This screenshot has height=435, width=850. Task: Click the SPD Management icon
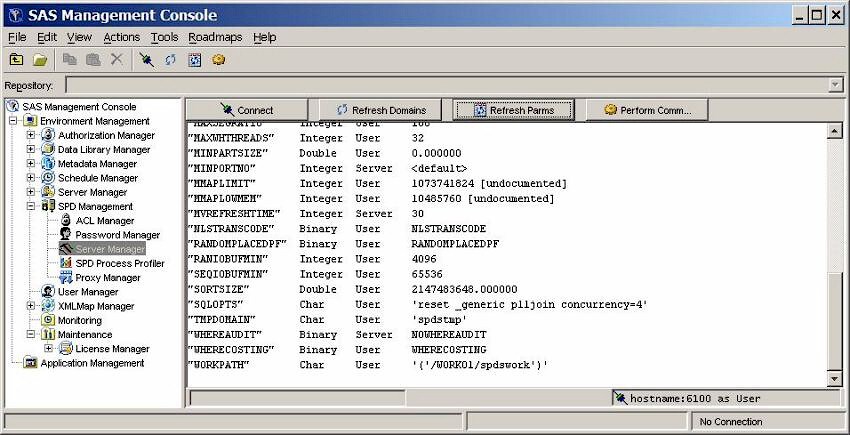[48, 206]
